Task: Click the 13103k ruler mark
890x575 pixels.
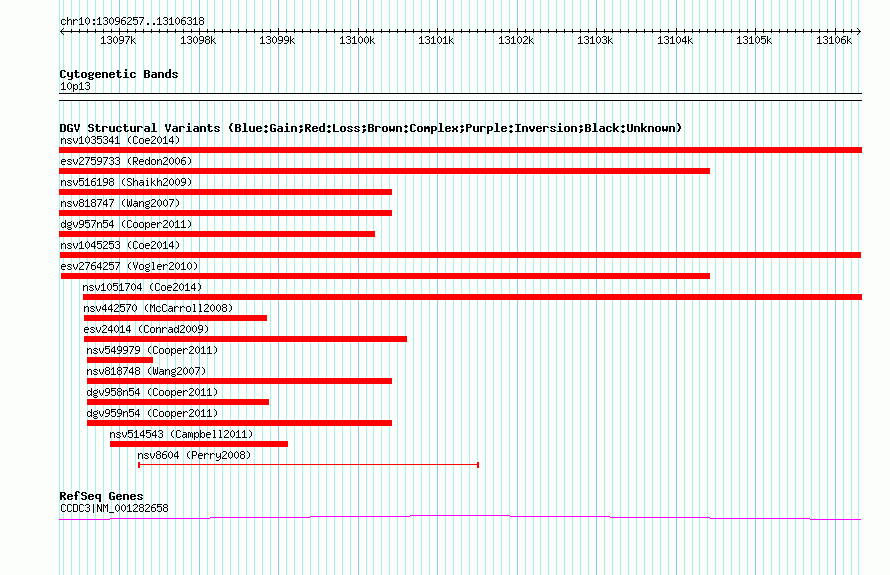Action: [x=595, y=40]
